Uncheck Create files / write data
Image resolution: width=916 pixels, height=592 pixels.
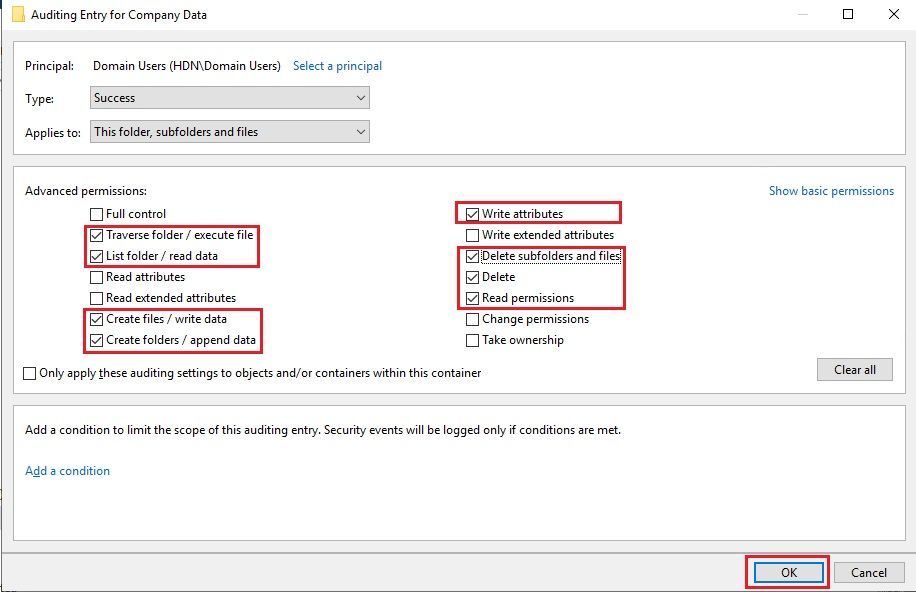tap(96, 320)
